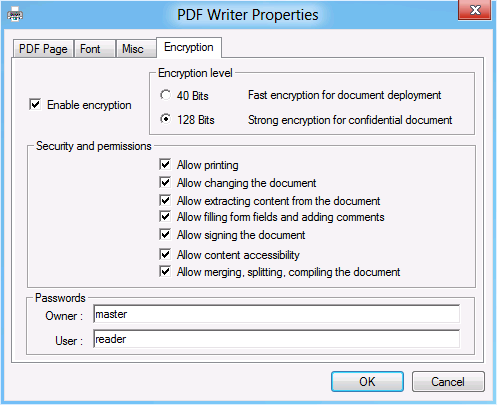The image size is (497, 405).
Task: Uncheck Allow extracting content from the document
Action: click(165, 201)
